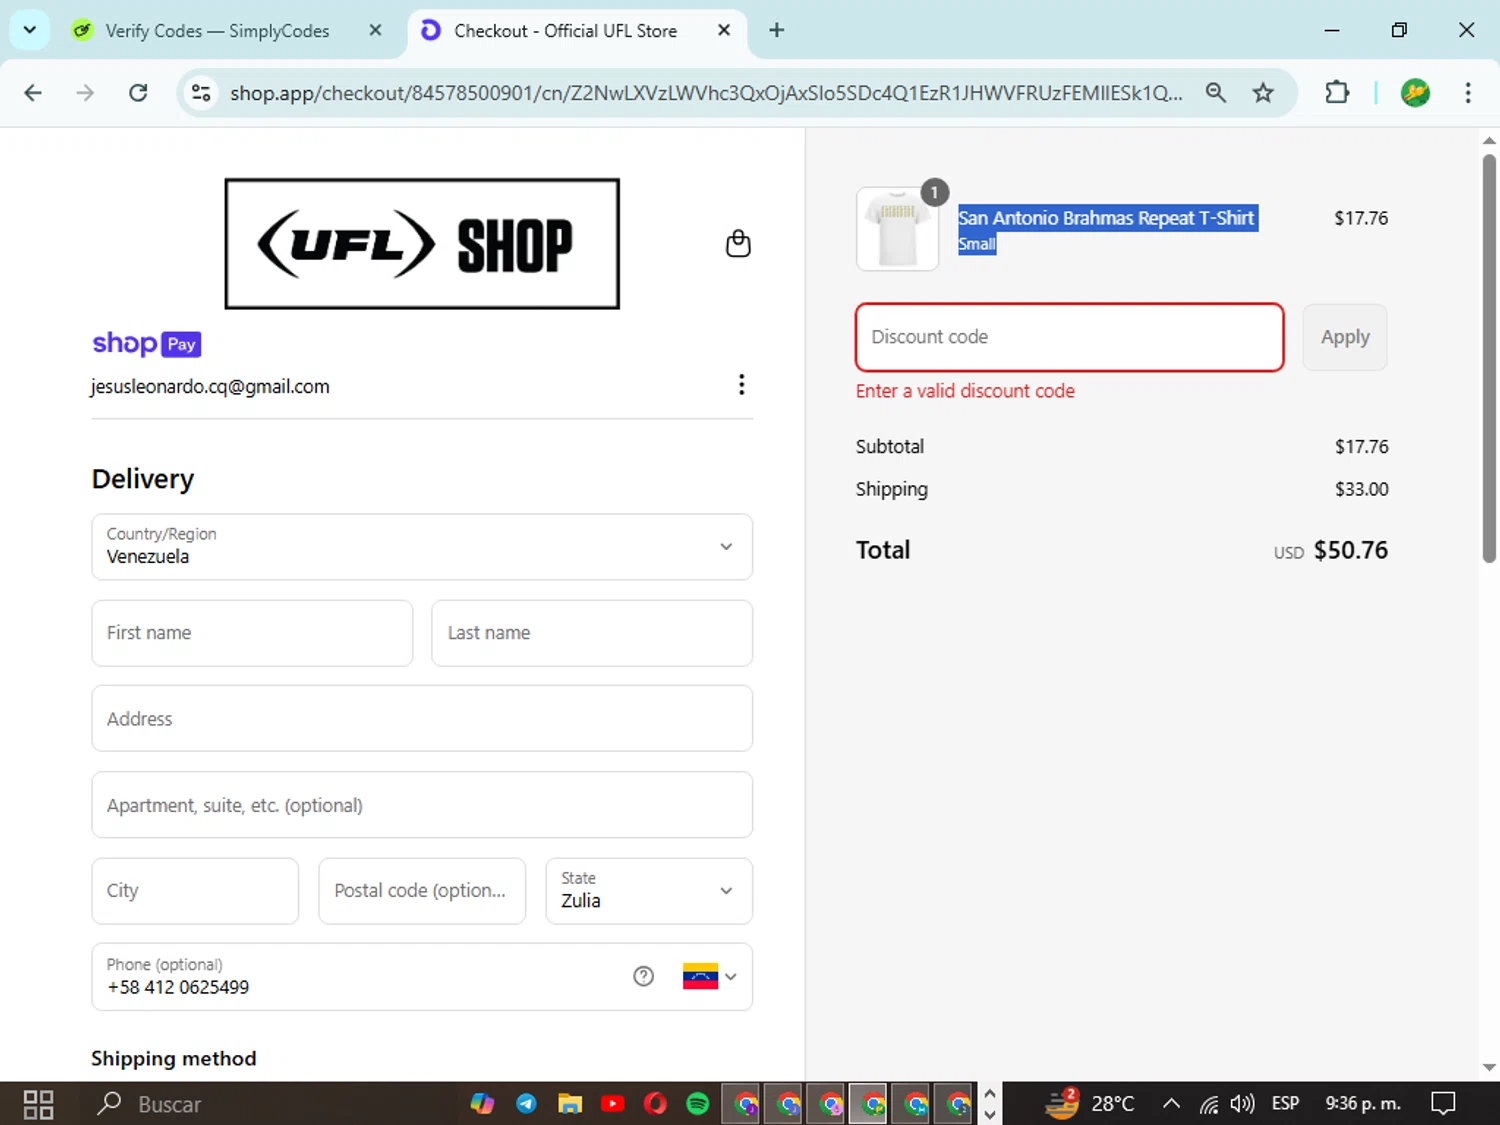This screenshot has width=1500, height=1125.
Task: Open the volume speaker tray icon
Action: coord(1242,1104)
